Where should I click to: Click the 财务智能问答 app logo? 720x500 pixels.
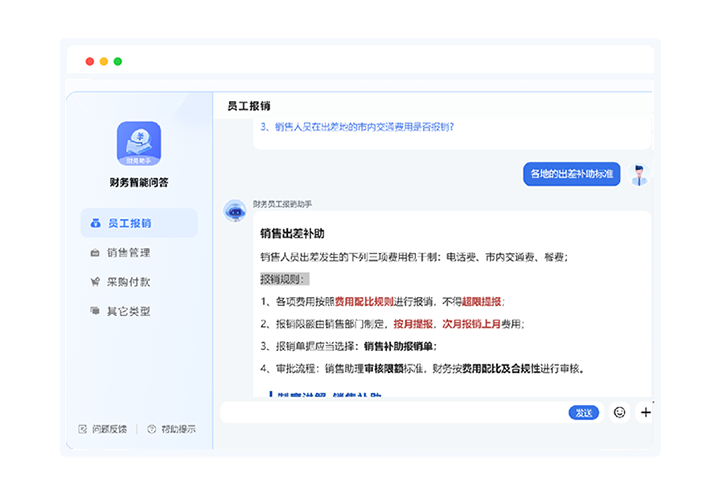tap(138, 143)
